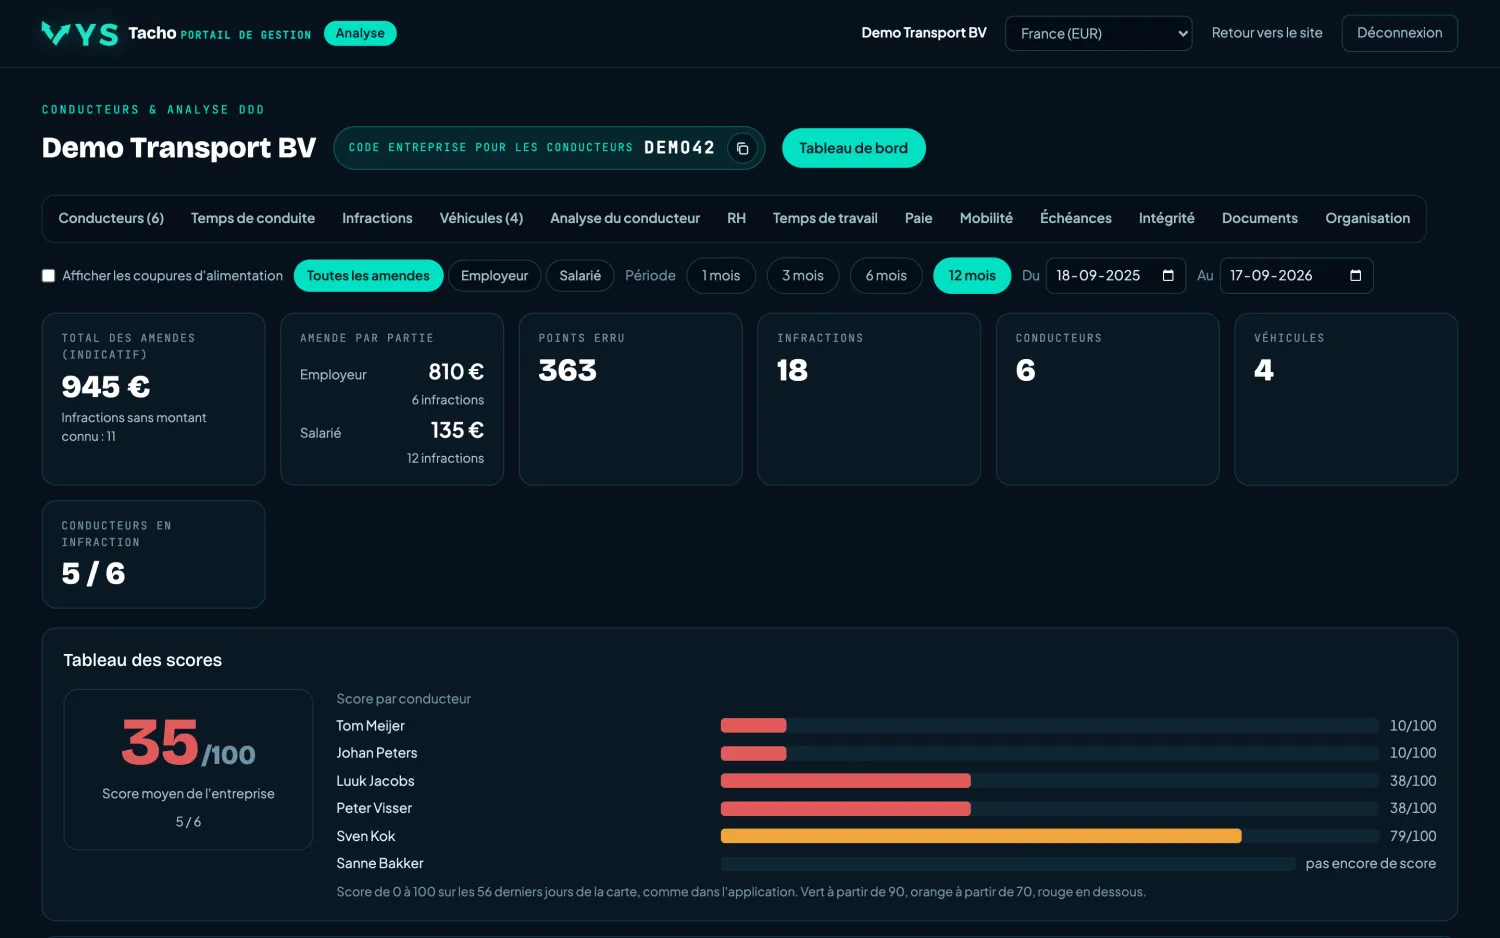Open the Documents tab

pos(1260,218)
